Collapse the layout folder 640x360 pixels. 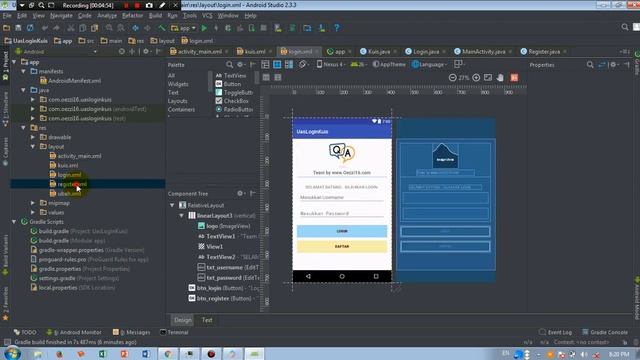click(33, 147)
